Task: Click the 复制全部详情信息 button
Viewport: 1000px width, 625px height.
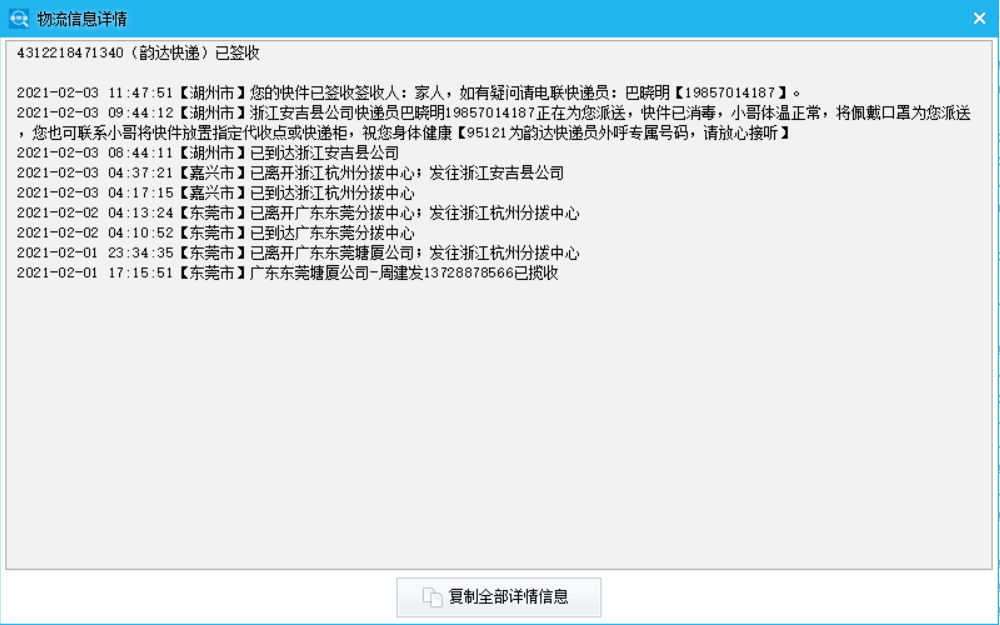Action: coord(499,597)
